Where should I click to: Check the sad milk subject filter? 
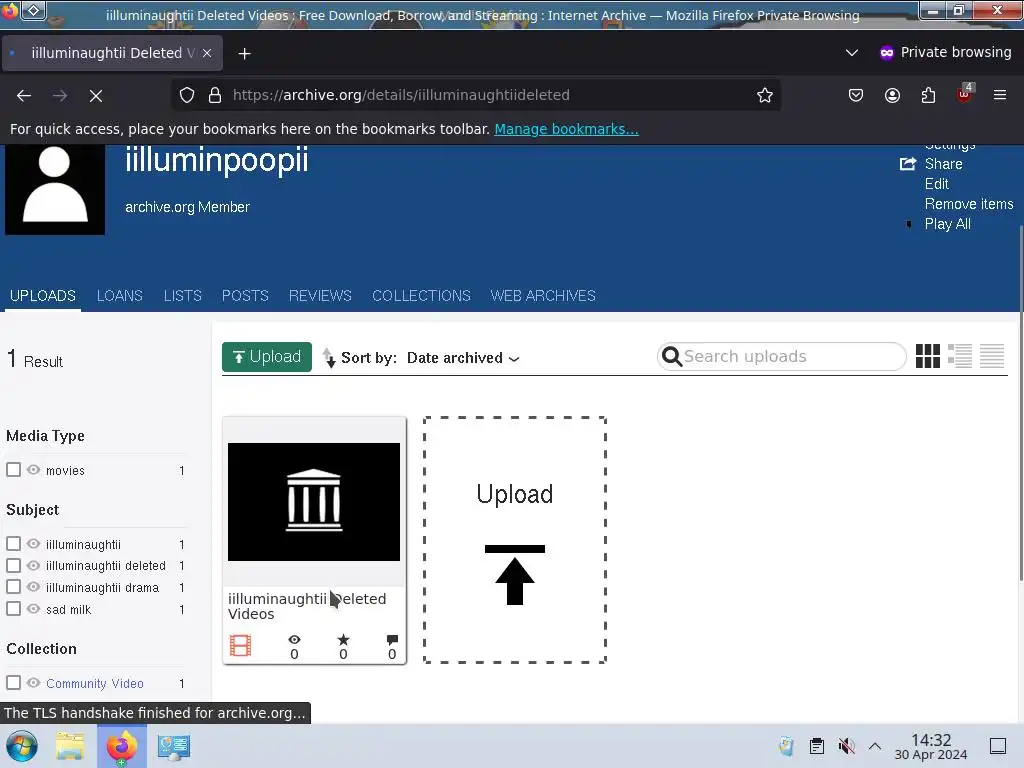coord(13,608)
